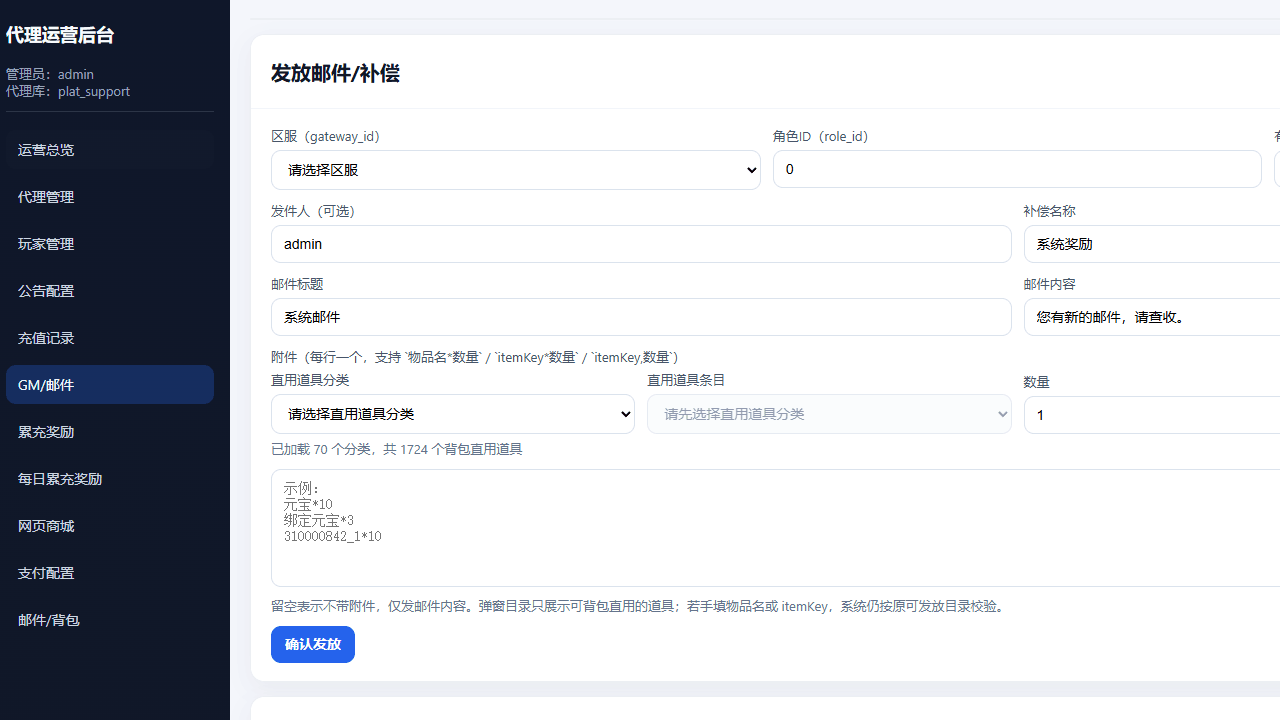
Task: Go to 公告配置 page
Action: click(x=46, y=291)
